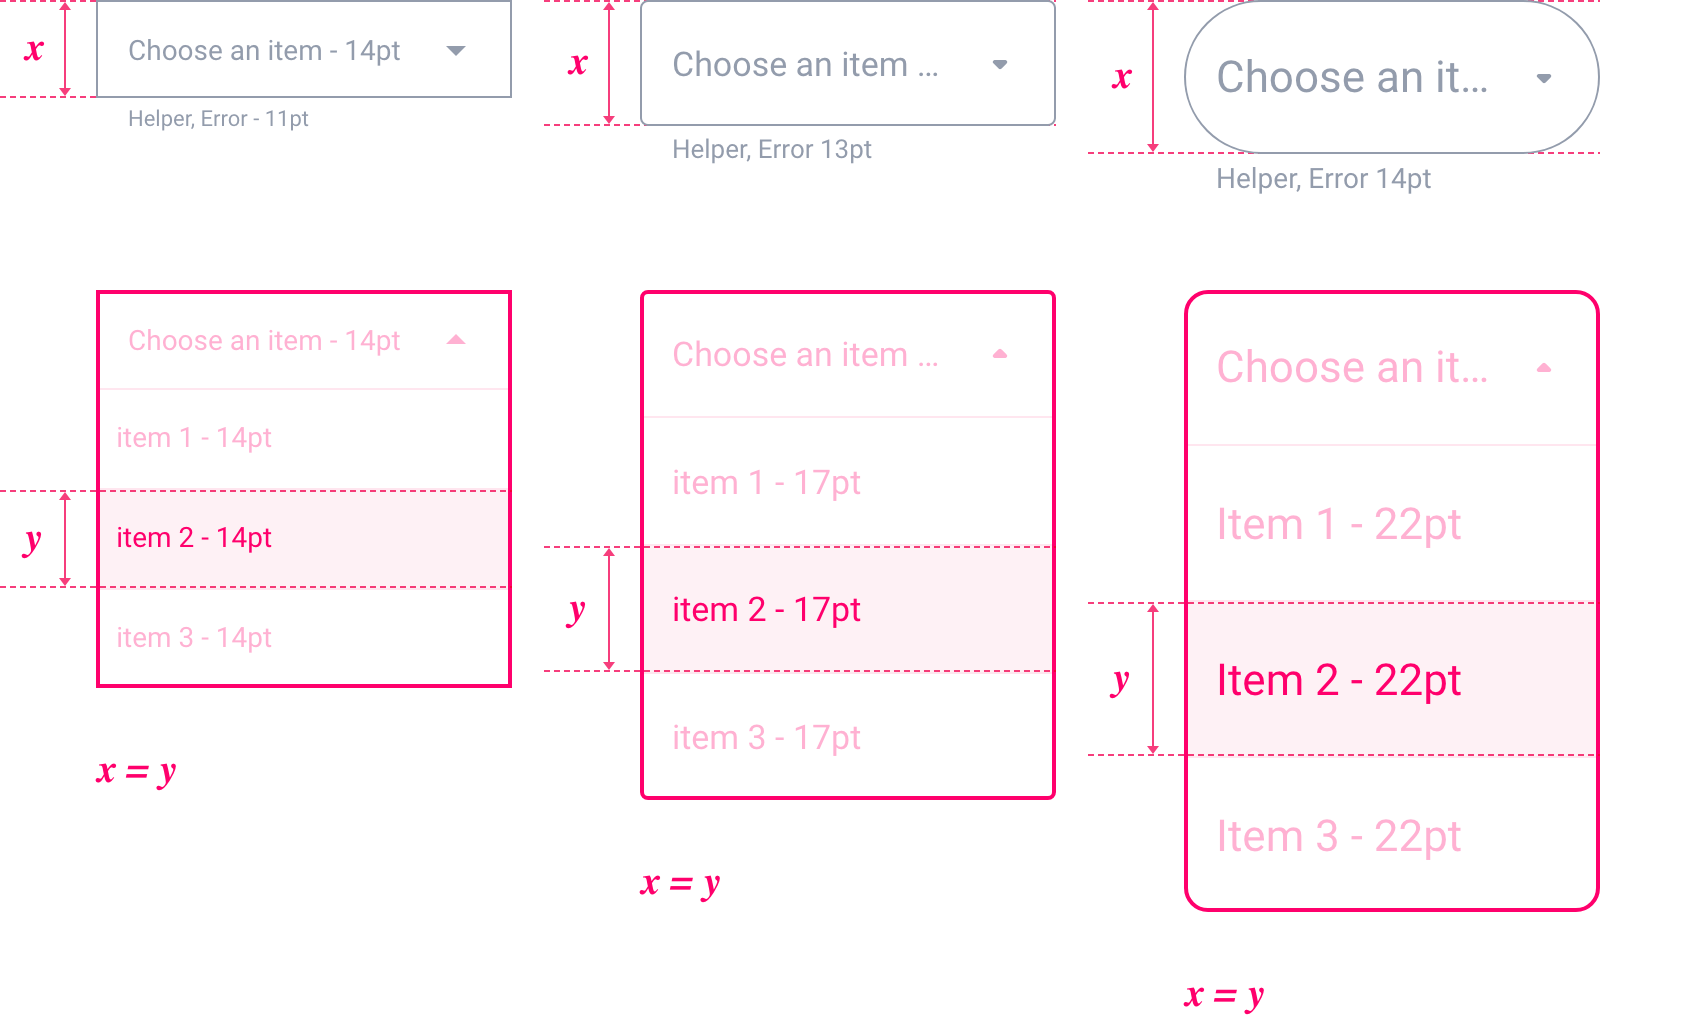The image size is (1692, 1016).
Task: Click the down caret beside 14pt field
Action: 457,50
